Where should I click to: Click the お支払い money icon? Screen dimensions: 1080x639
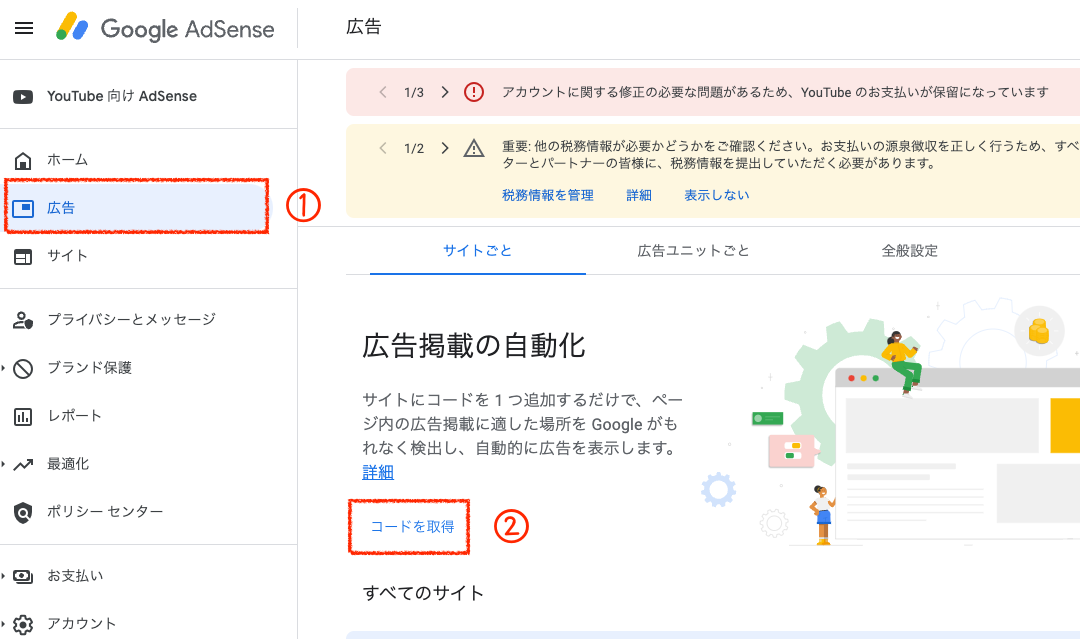[x=23, y=576]
